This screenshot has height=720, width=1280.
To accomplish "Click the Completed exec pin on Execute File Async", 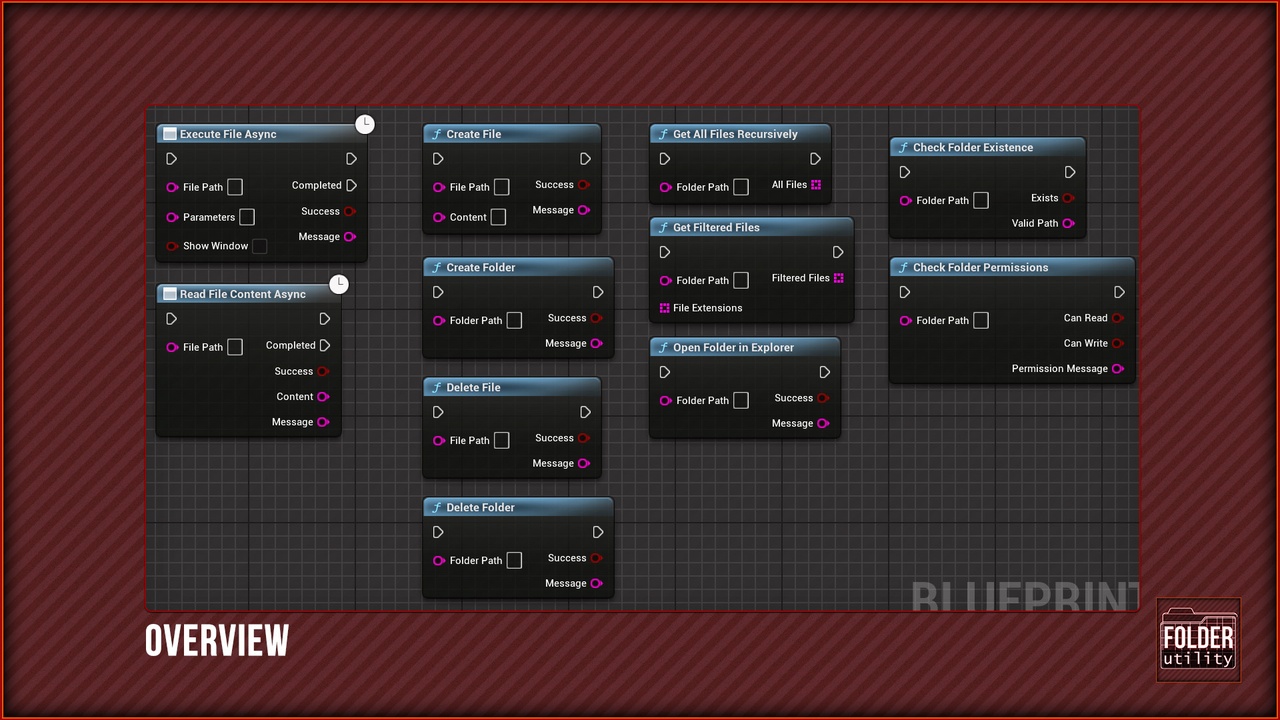I will [x=351, y=185].
